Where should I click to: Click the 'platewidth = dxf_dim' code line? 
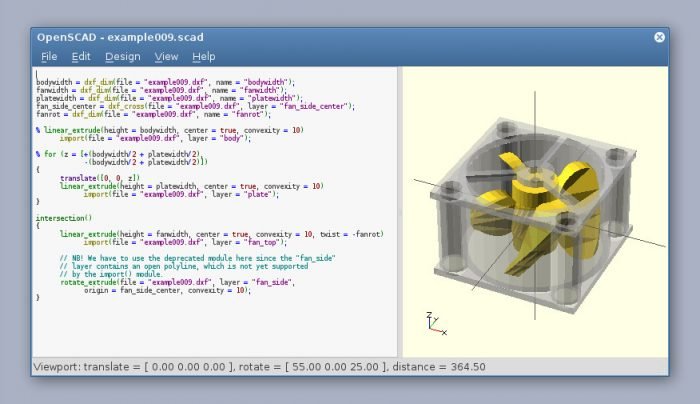pyautogui.click(x=169, y=98)
